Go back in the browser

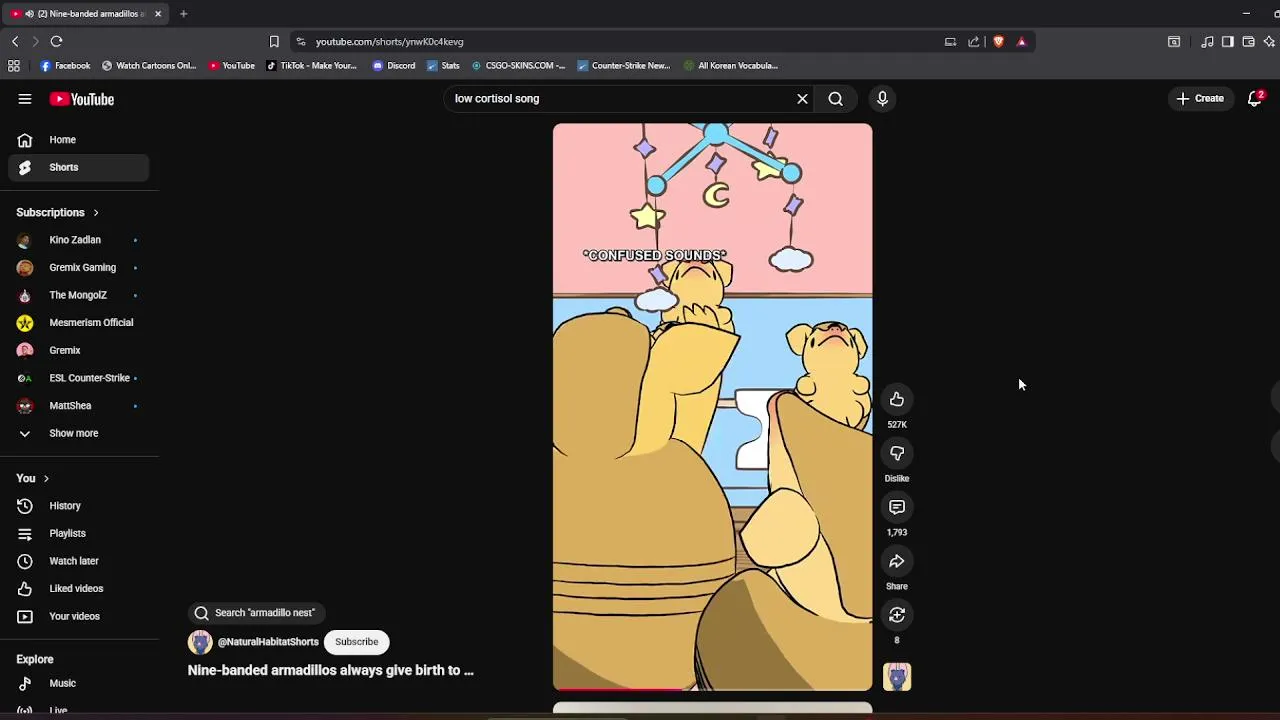tap(15, 41)
